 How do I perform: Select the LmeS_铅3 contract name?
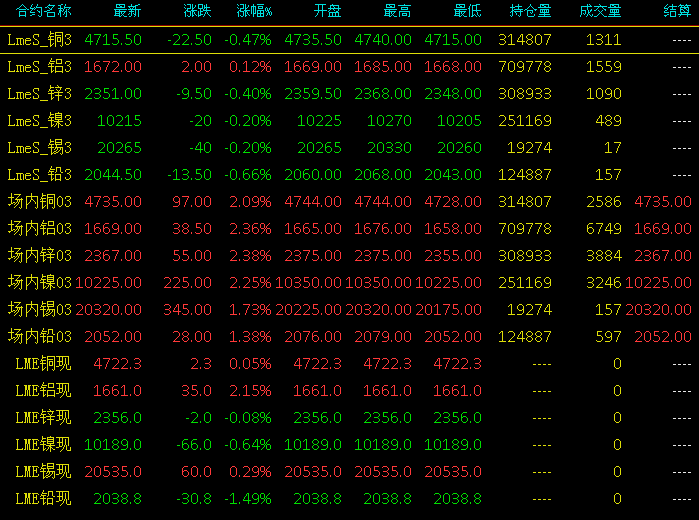pos(39,175)
